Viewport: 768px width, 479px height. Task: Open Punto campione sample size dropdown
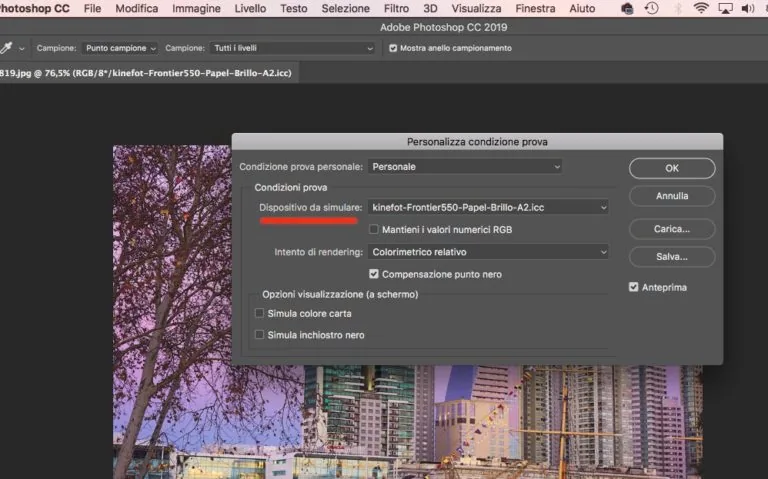(120, 48)
